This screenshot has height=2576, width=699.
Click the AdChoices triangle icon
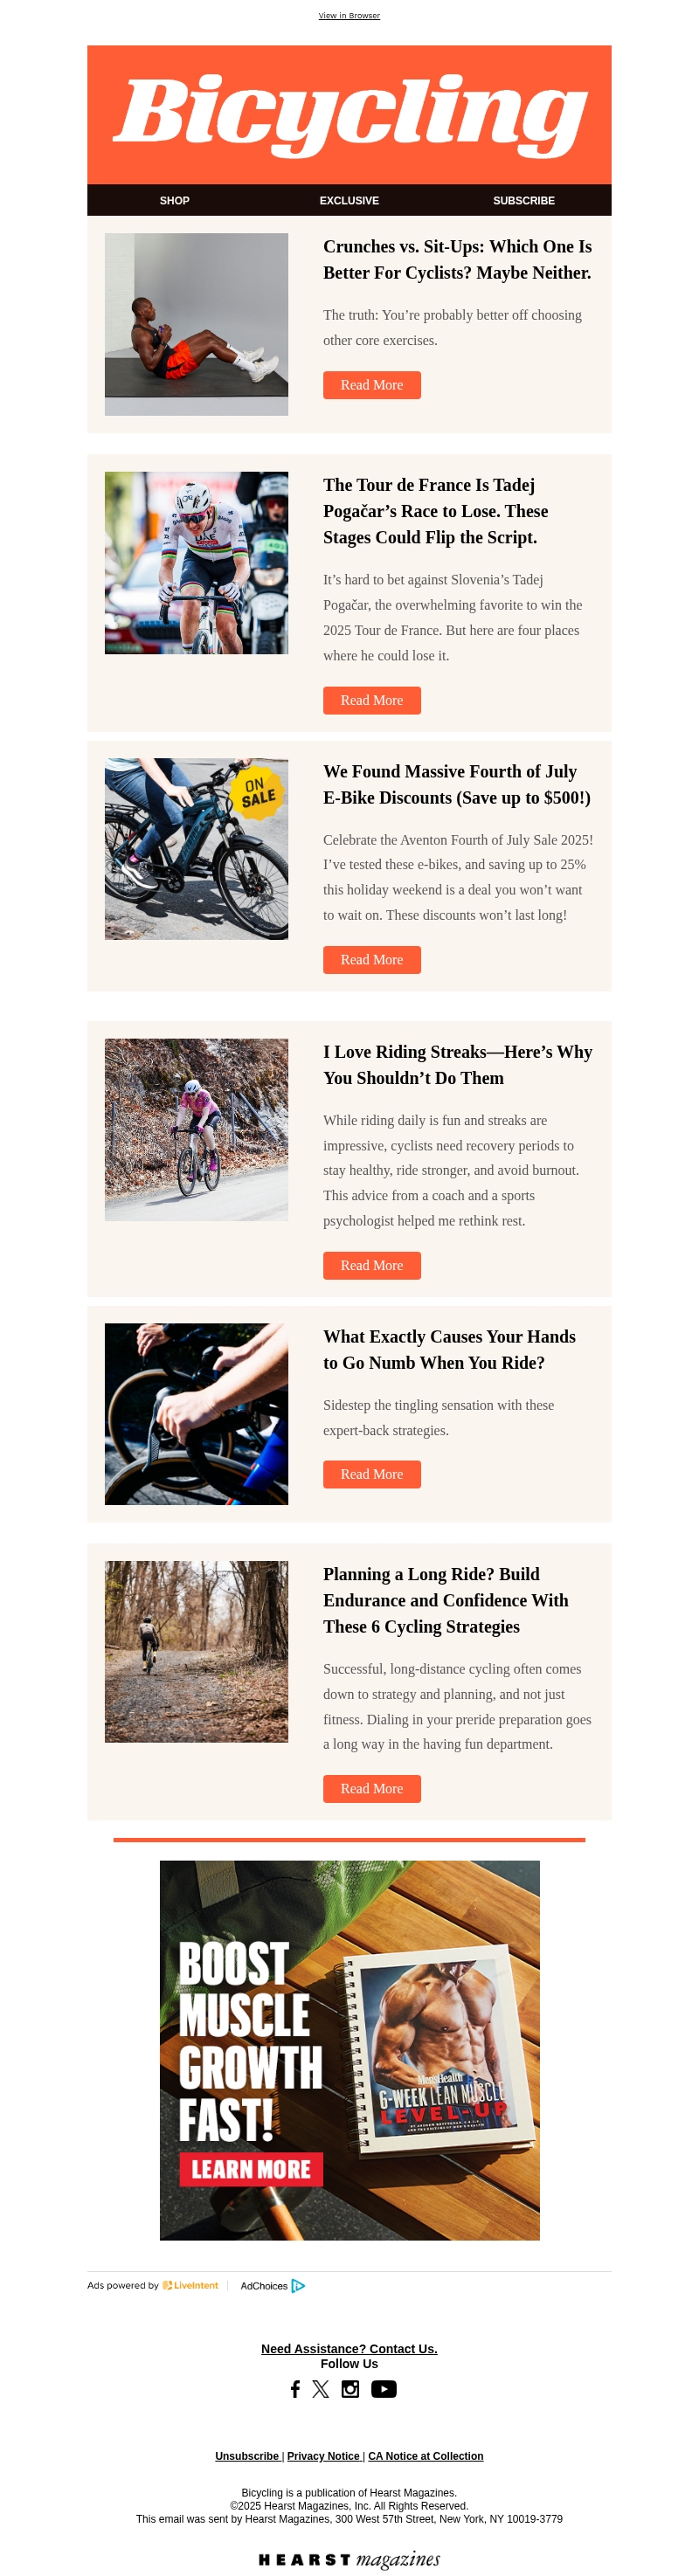298,2286
